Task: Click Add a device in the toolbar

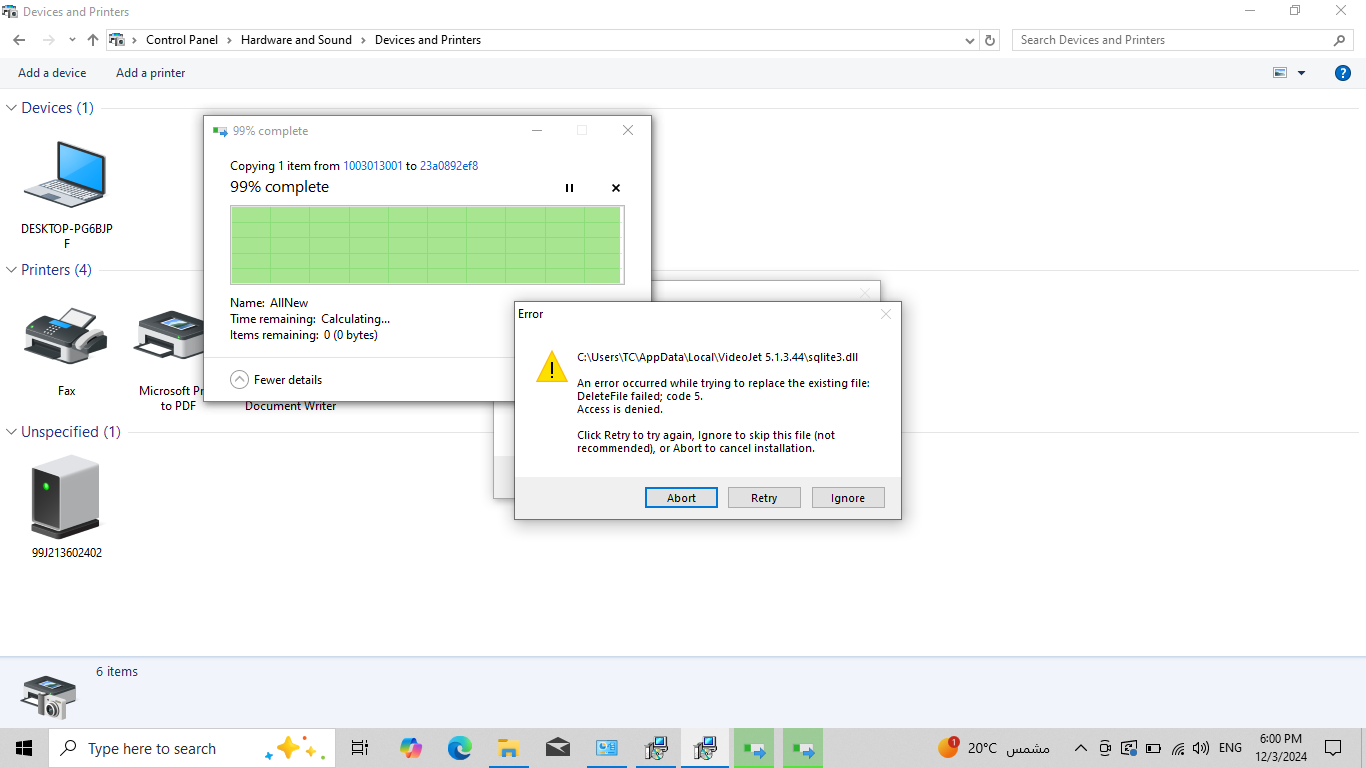Action: 52,73
